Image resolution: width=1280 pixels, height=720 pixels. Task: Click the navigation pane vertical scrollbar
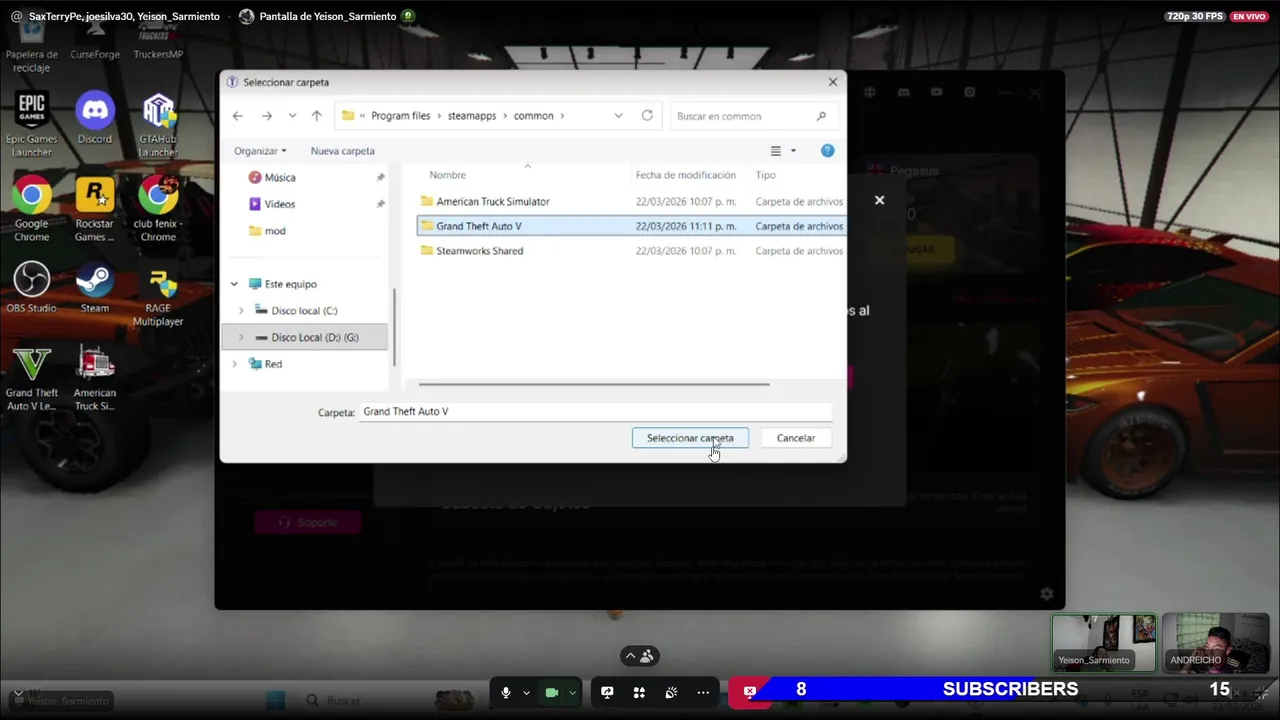(x=395, y=326)
